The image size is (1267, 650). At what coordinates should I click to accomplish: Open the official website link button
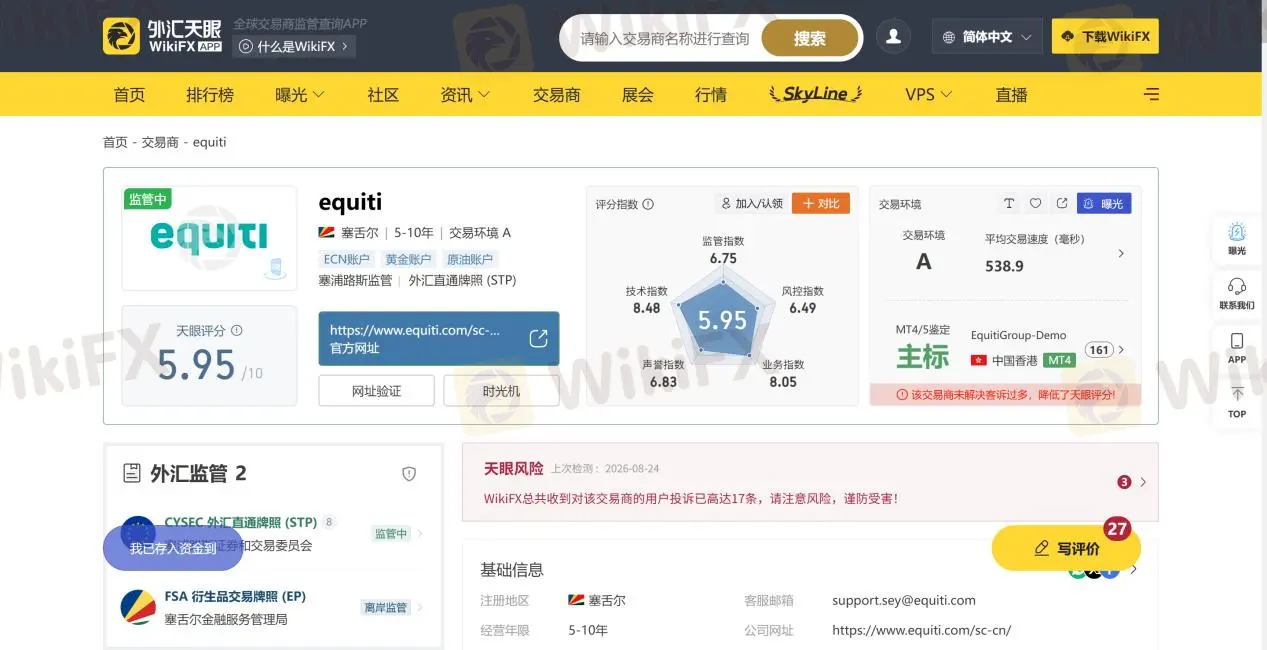439,339
